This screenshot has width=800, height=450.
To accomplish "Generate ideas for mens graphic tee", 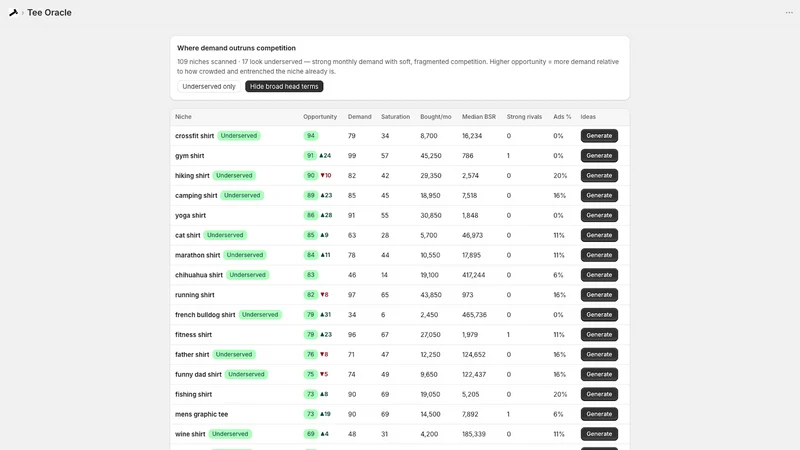I will point(599,414).
